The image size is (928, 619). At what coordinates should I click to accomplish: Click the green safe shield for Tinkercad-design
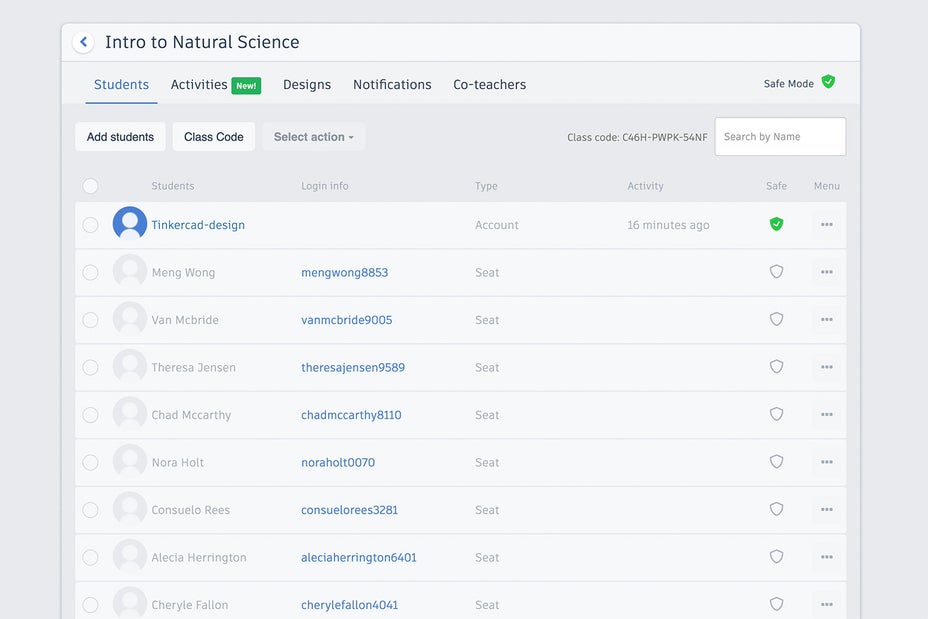pyautogui.click(x=776, y=224)
